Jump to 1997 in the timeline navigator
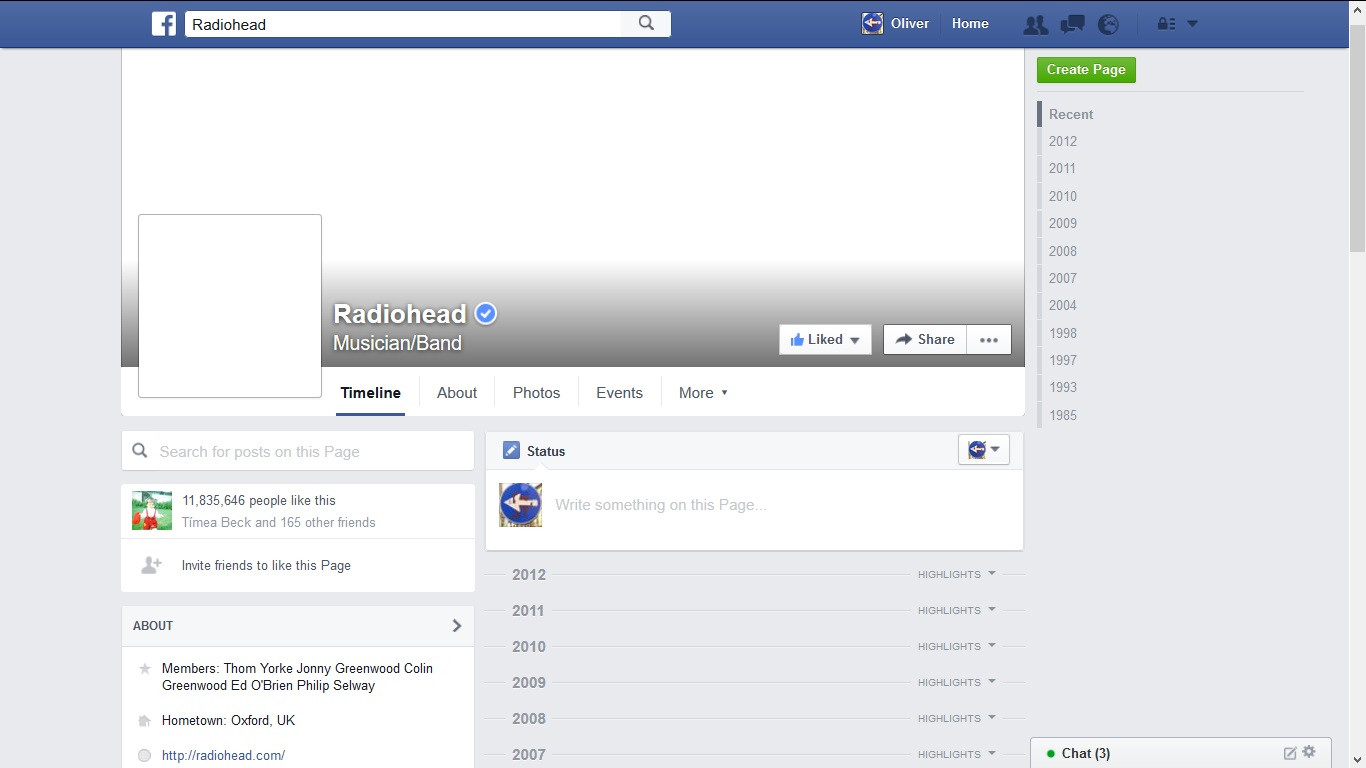The width and height of the screenshot is (1366, 768). point(1063,360)
